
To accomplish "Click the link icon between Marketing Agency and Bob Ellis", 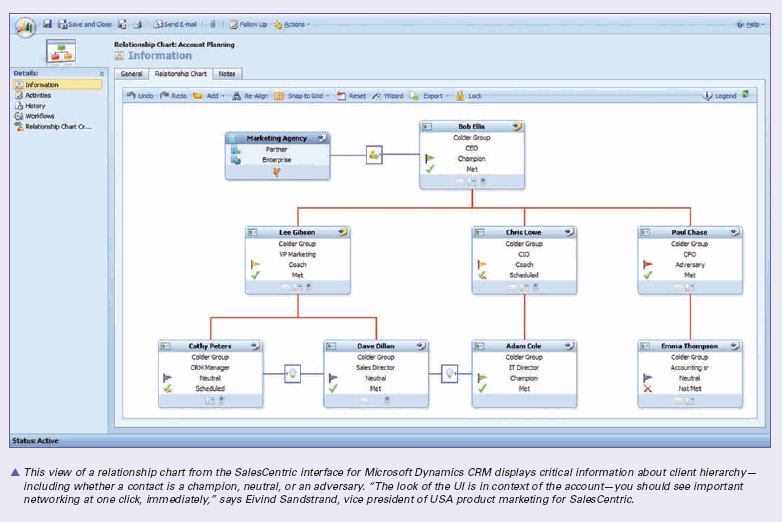I will (374, 155).
